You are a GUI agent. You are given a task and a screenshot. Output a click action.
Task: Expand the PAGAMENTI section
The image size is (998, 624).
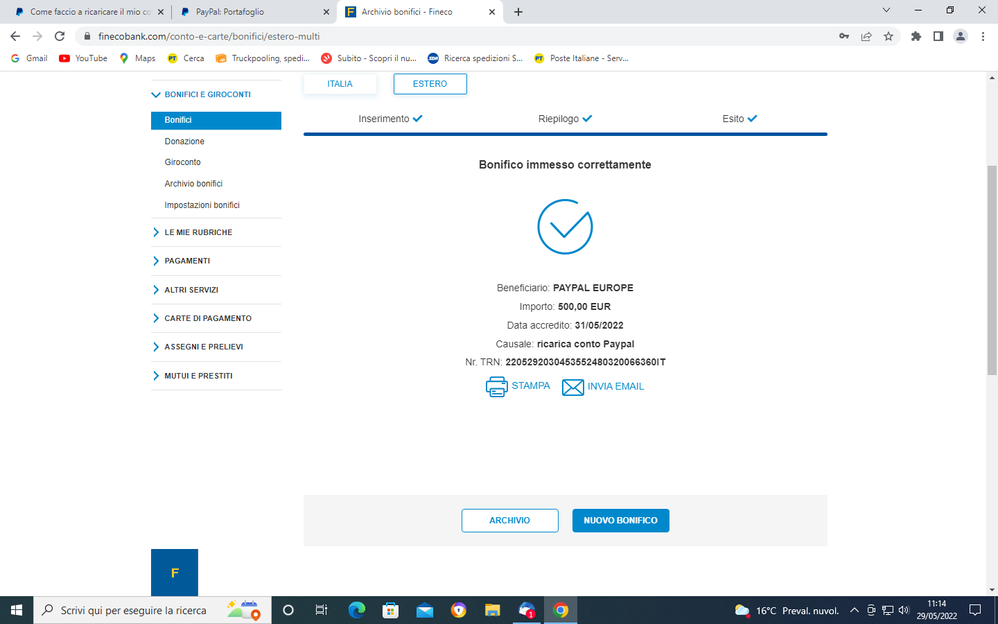tap(181, 261)
